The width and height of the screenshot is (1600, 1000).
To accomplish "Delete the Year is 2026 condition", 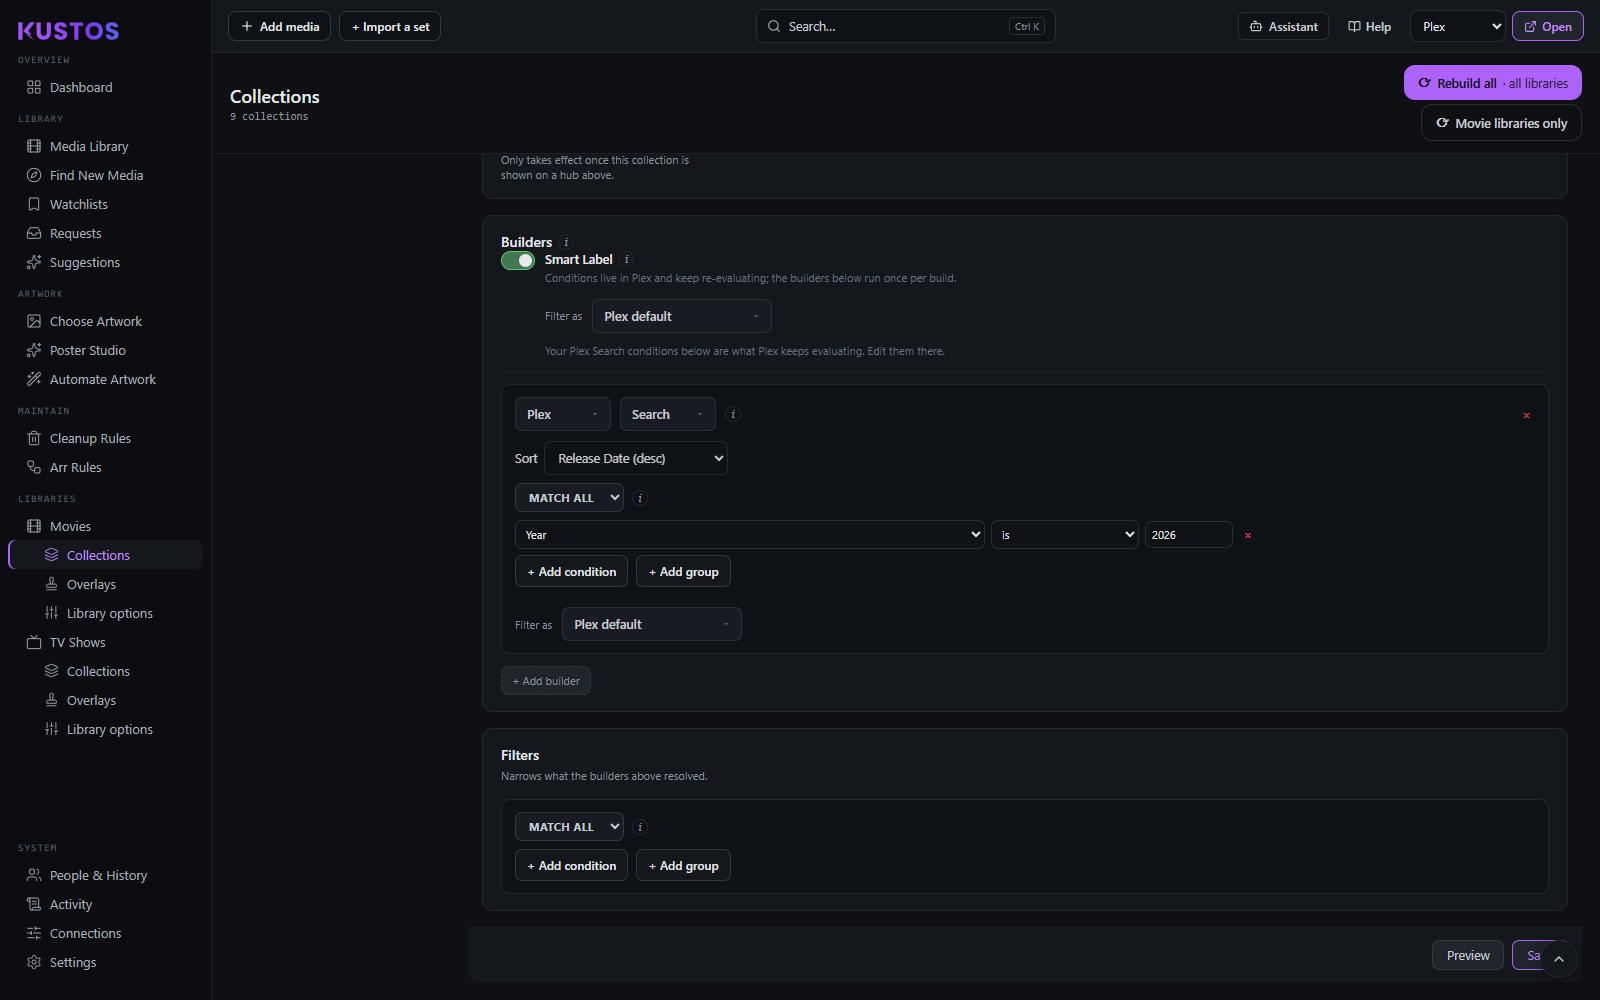I will (x=1248, y=535).
